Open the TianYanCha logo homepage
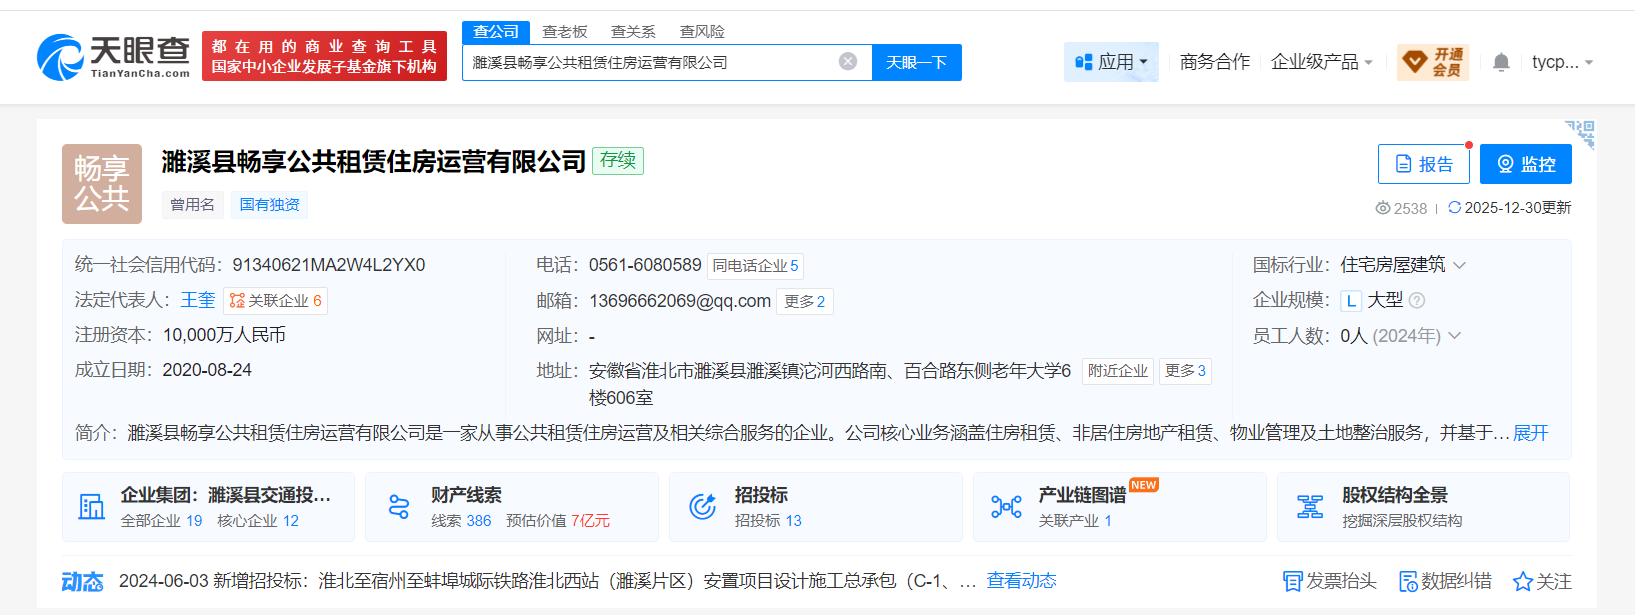The image size is (1635, 615). [113, 57]
